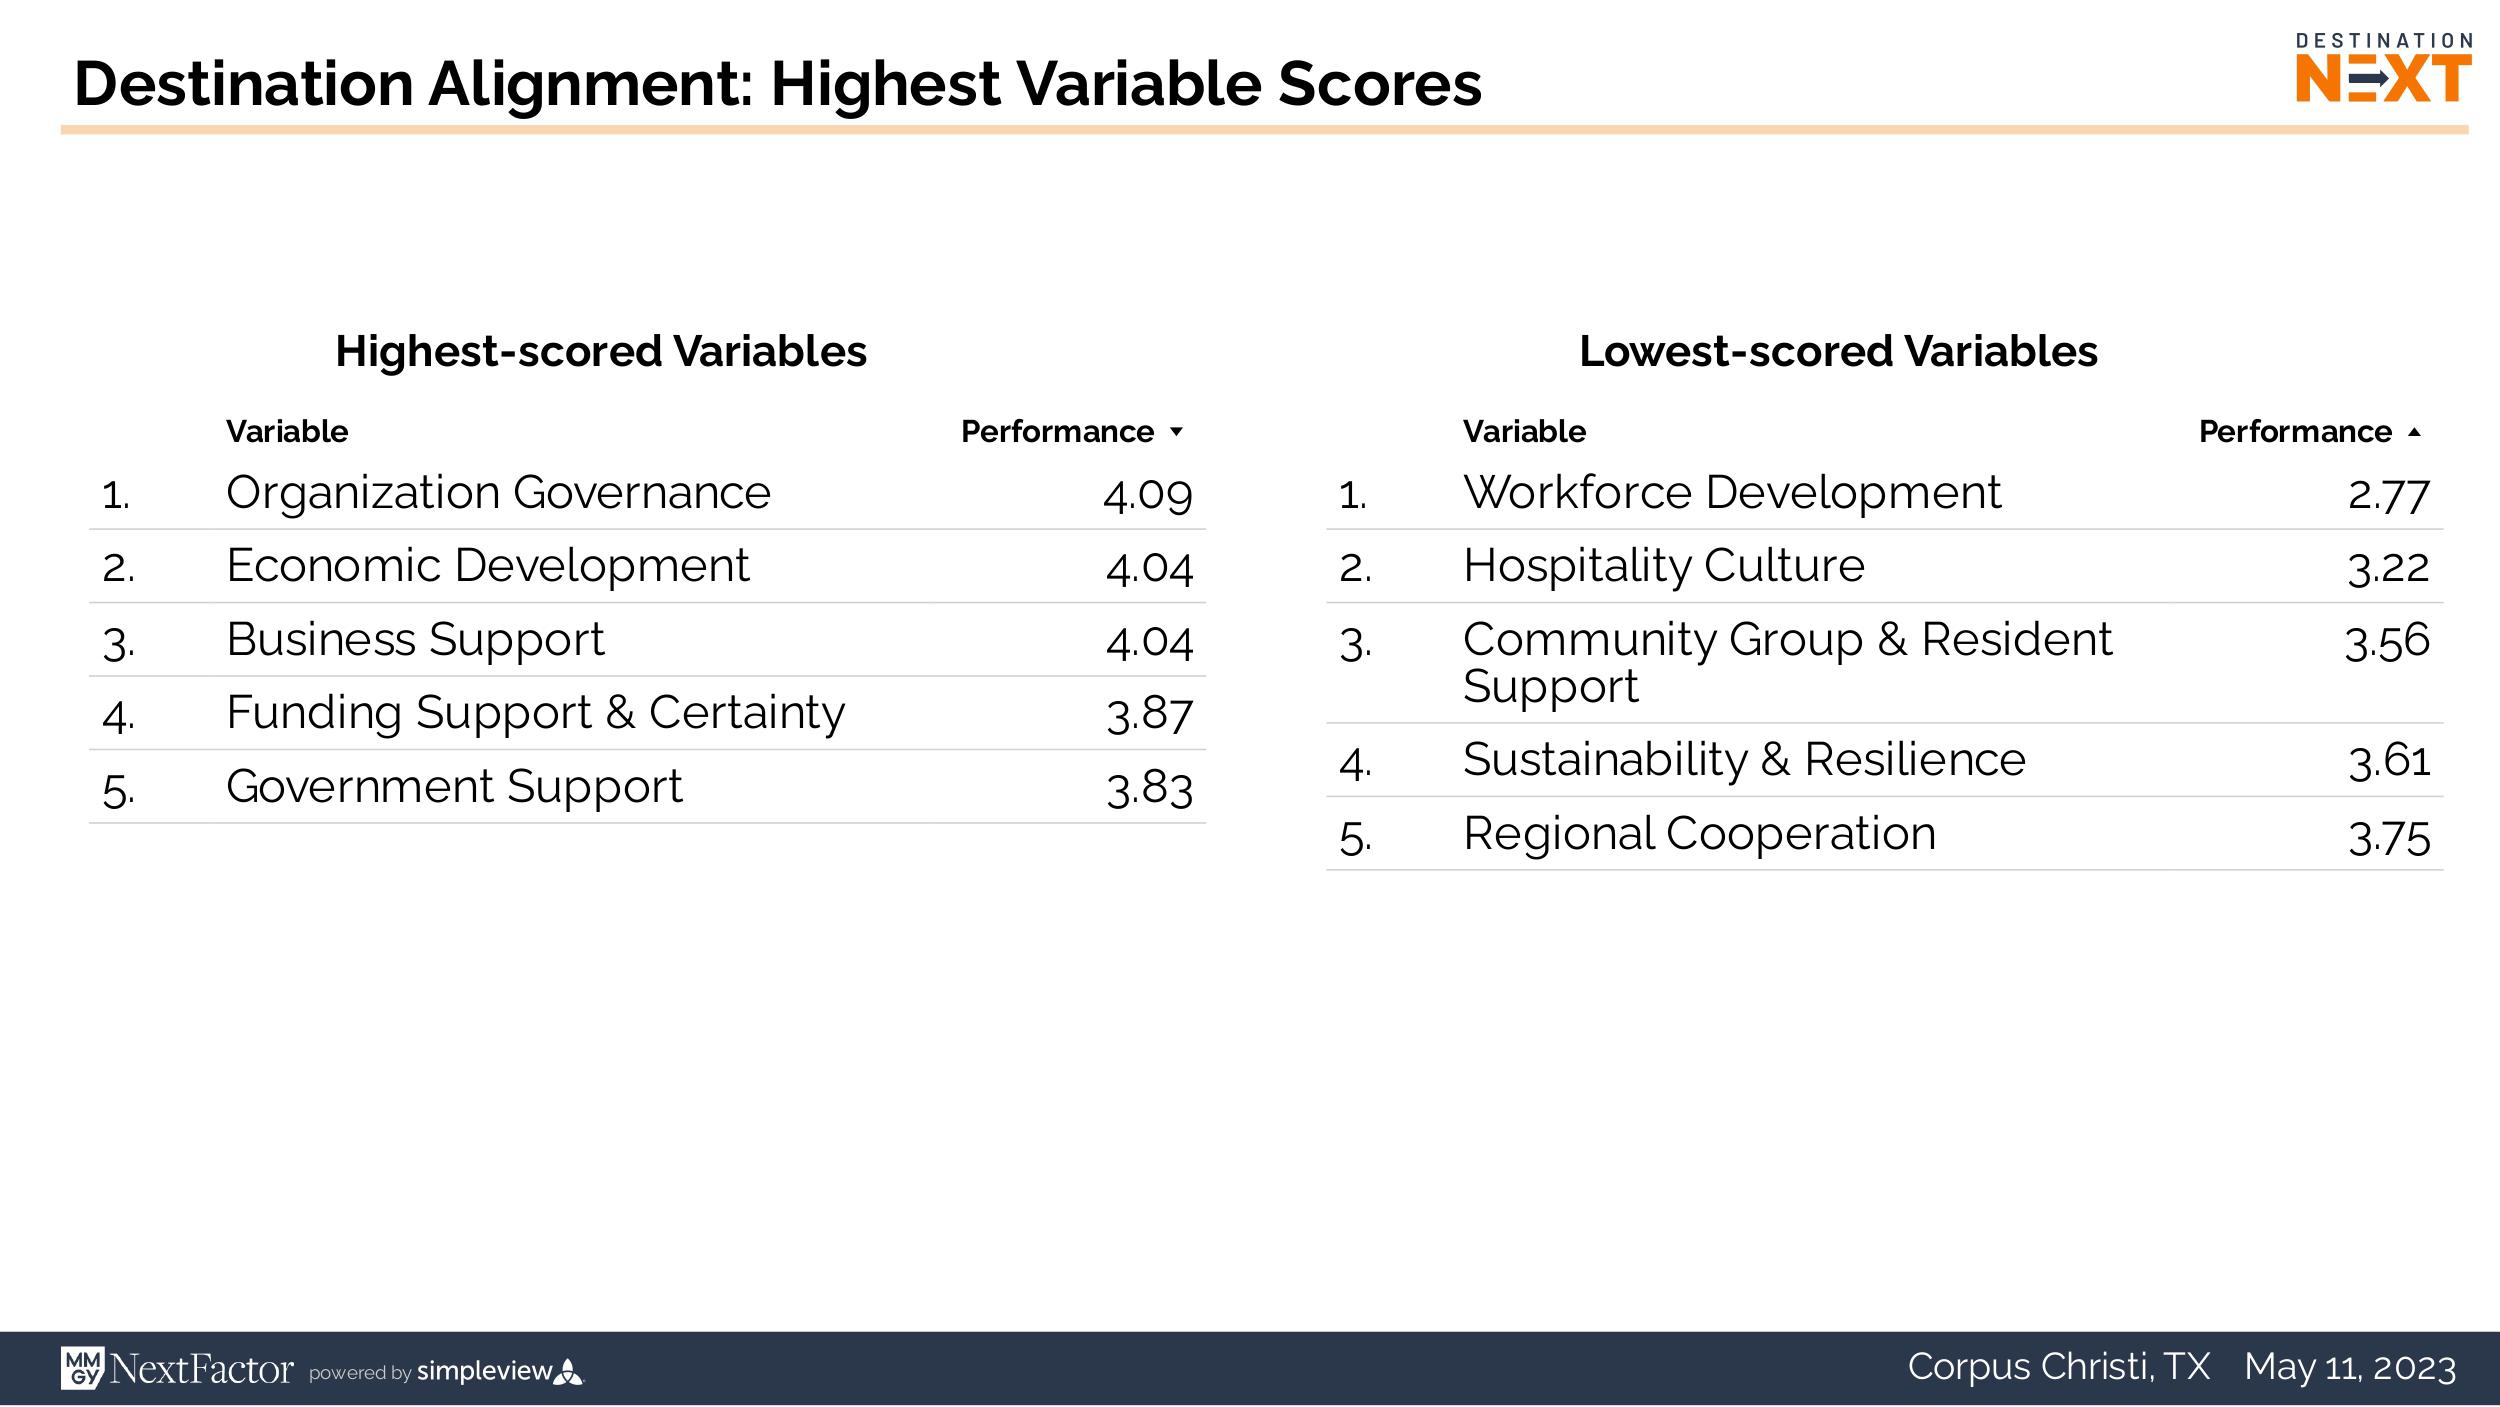
Task: Select Community Group & Resident Support row
Action: pos(1787,662)
